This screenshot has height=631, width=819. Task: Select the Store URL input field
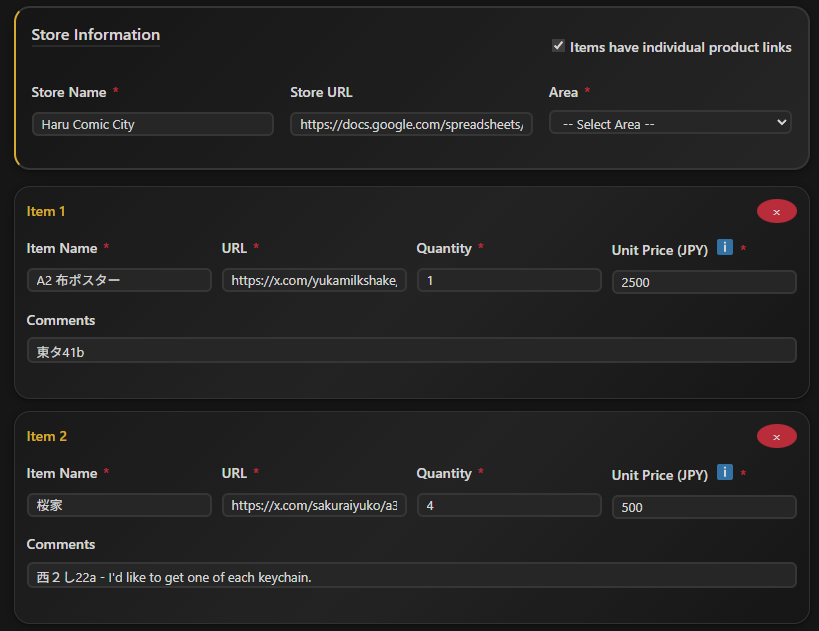coord(411,123)
